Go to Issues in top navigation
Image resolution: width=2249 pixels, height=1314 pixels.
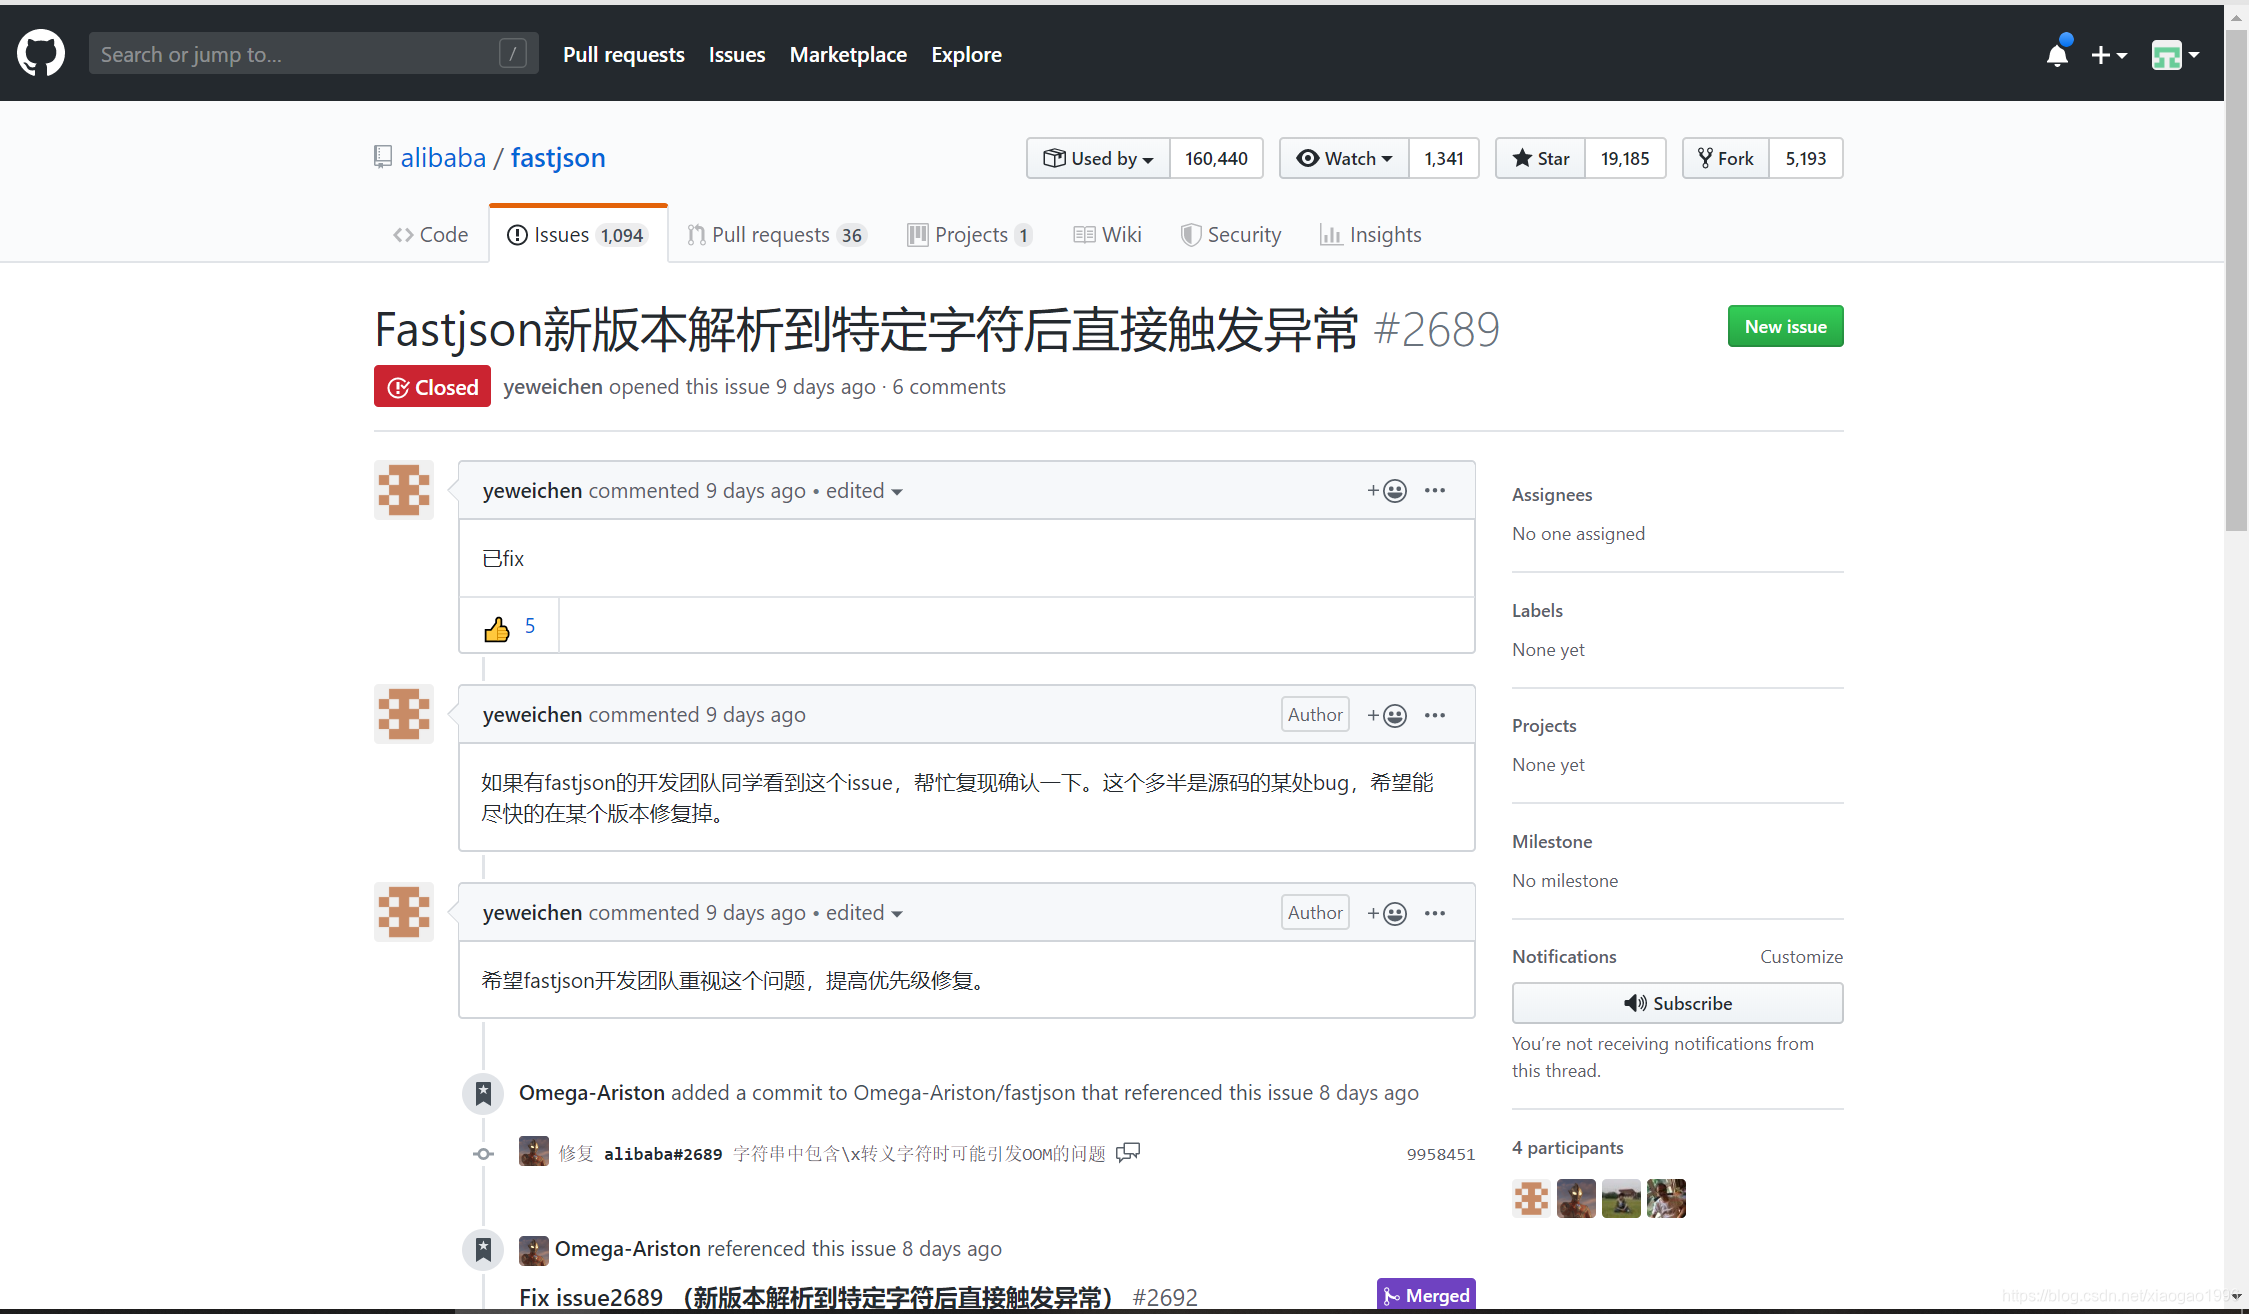pos(737,54)
